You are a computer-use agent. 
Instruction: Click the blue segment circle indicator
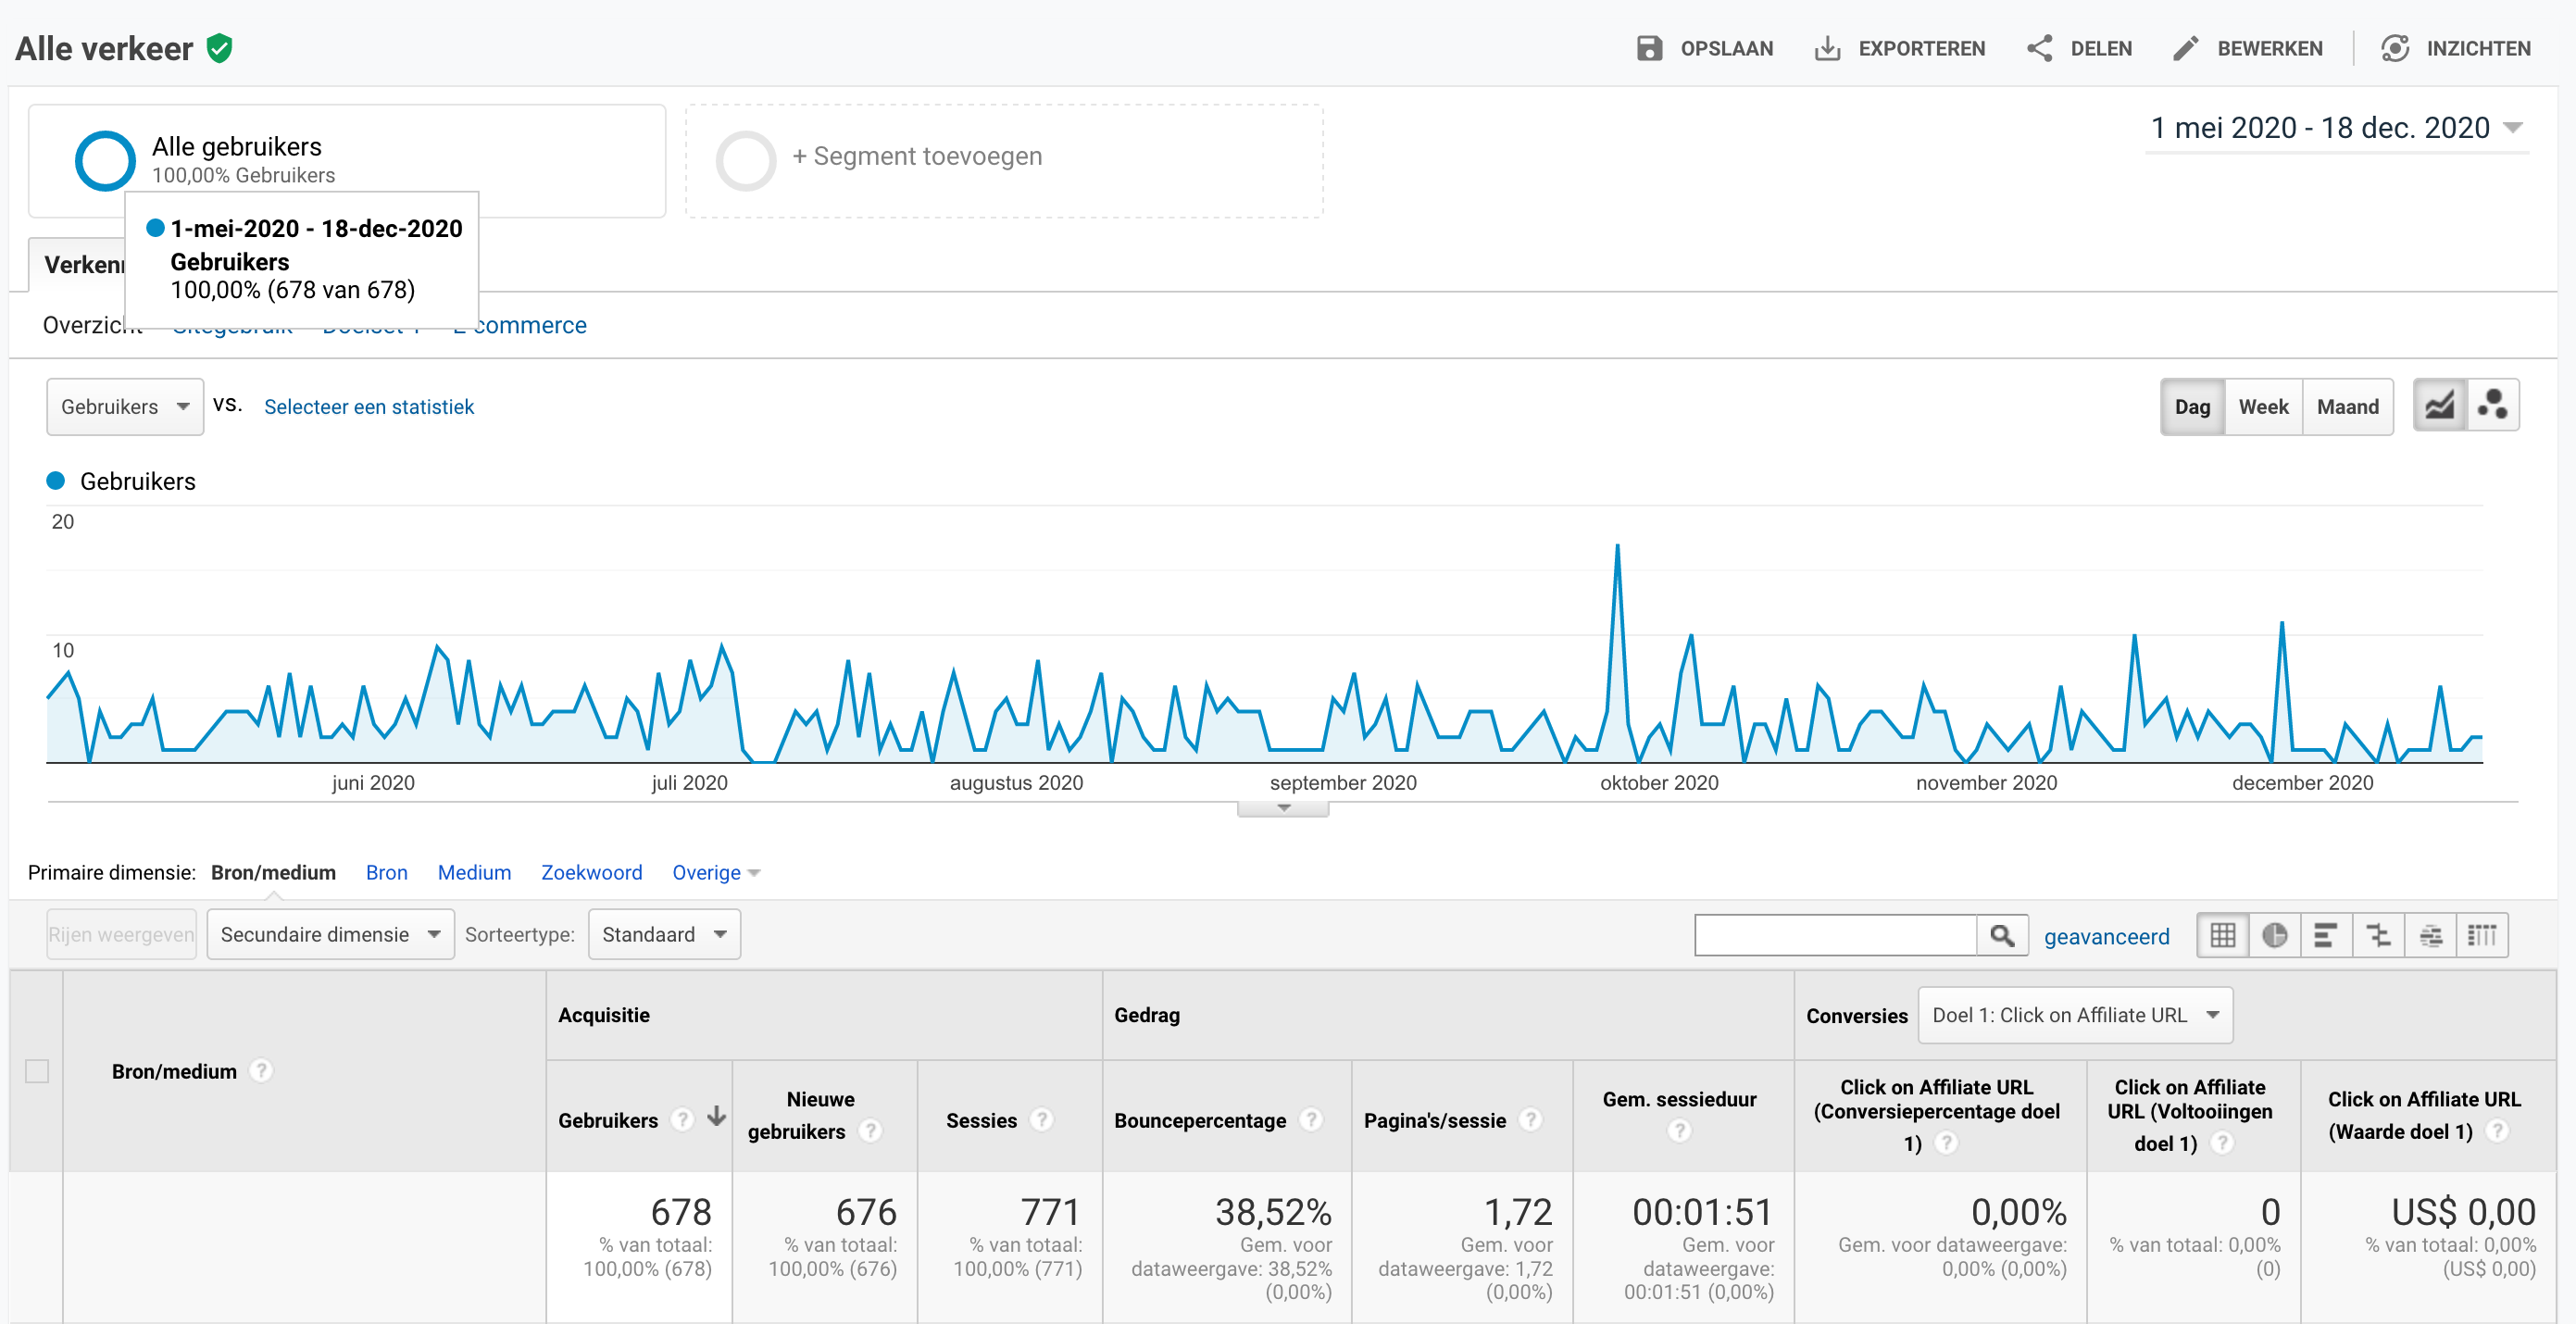[x=105, y=160]
